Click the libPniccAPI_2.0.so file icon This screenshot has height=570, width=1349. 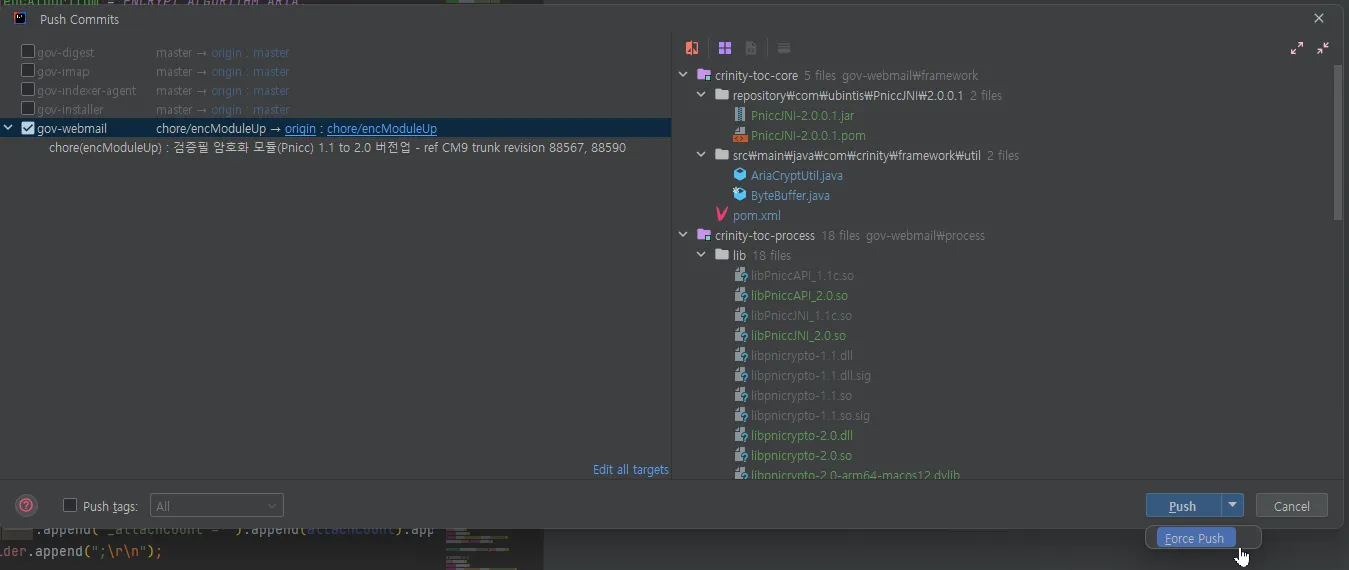(740, 295)
